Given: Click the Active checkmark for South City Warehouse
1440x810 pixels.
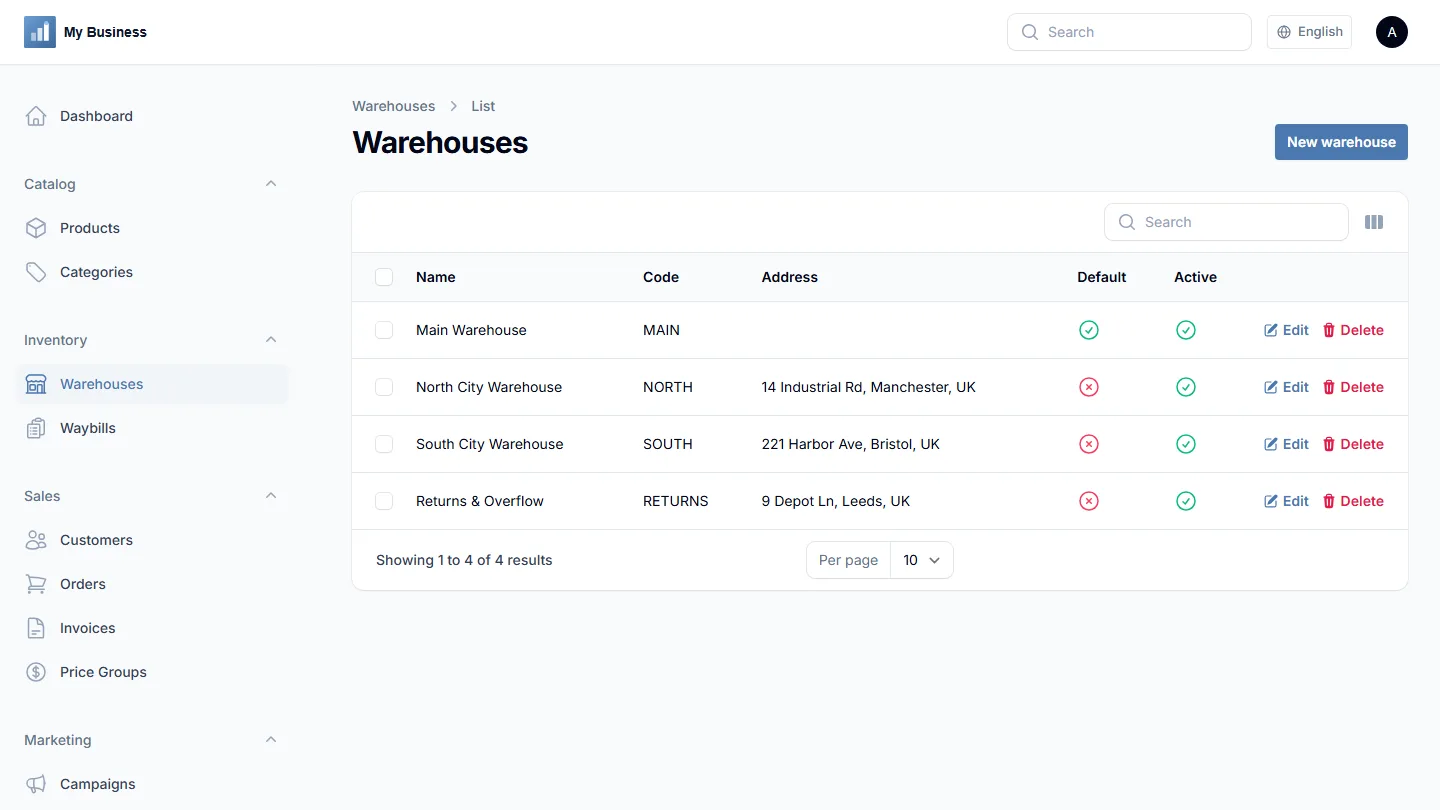Looking at the screenshot, I should click(x=1186, y=444).
